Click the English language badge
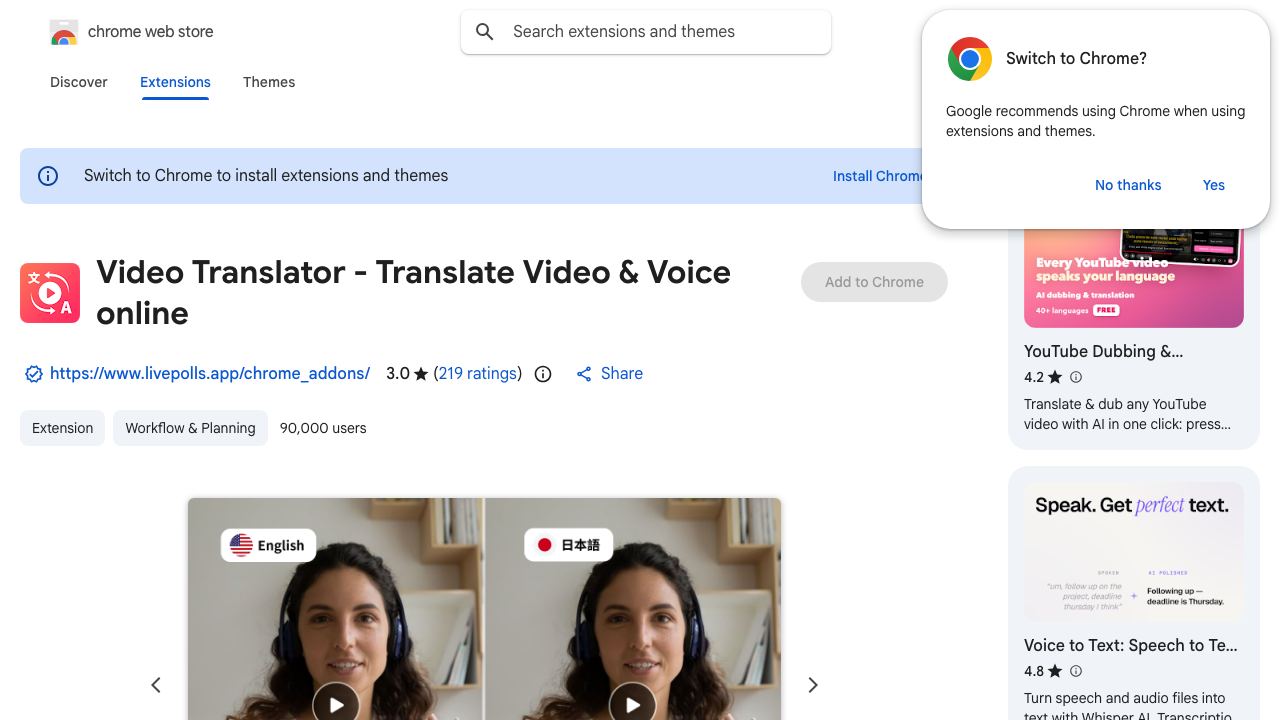This screenshot has width=1280, height=720. click(x=268, y=545)
